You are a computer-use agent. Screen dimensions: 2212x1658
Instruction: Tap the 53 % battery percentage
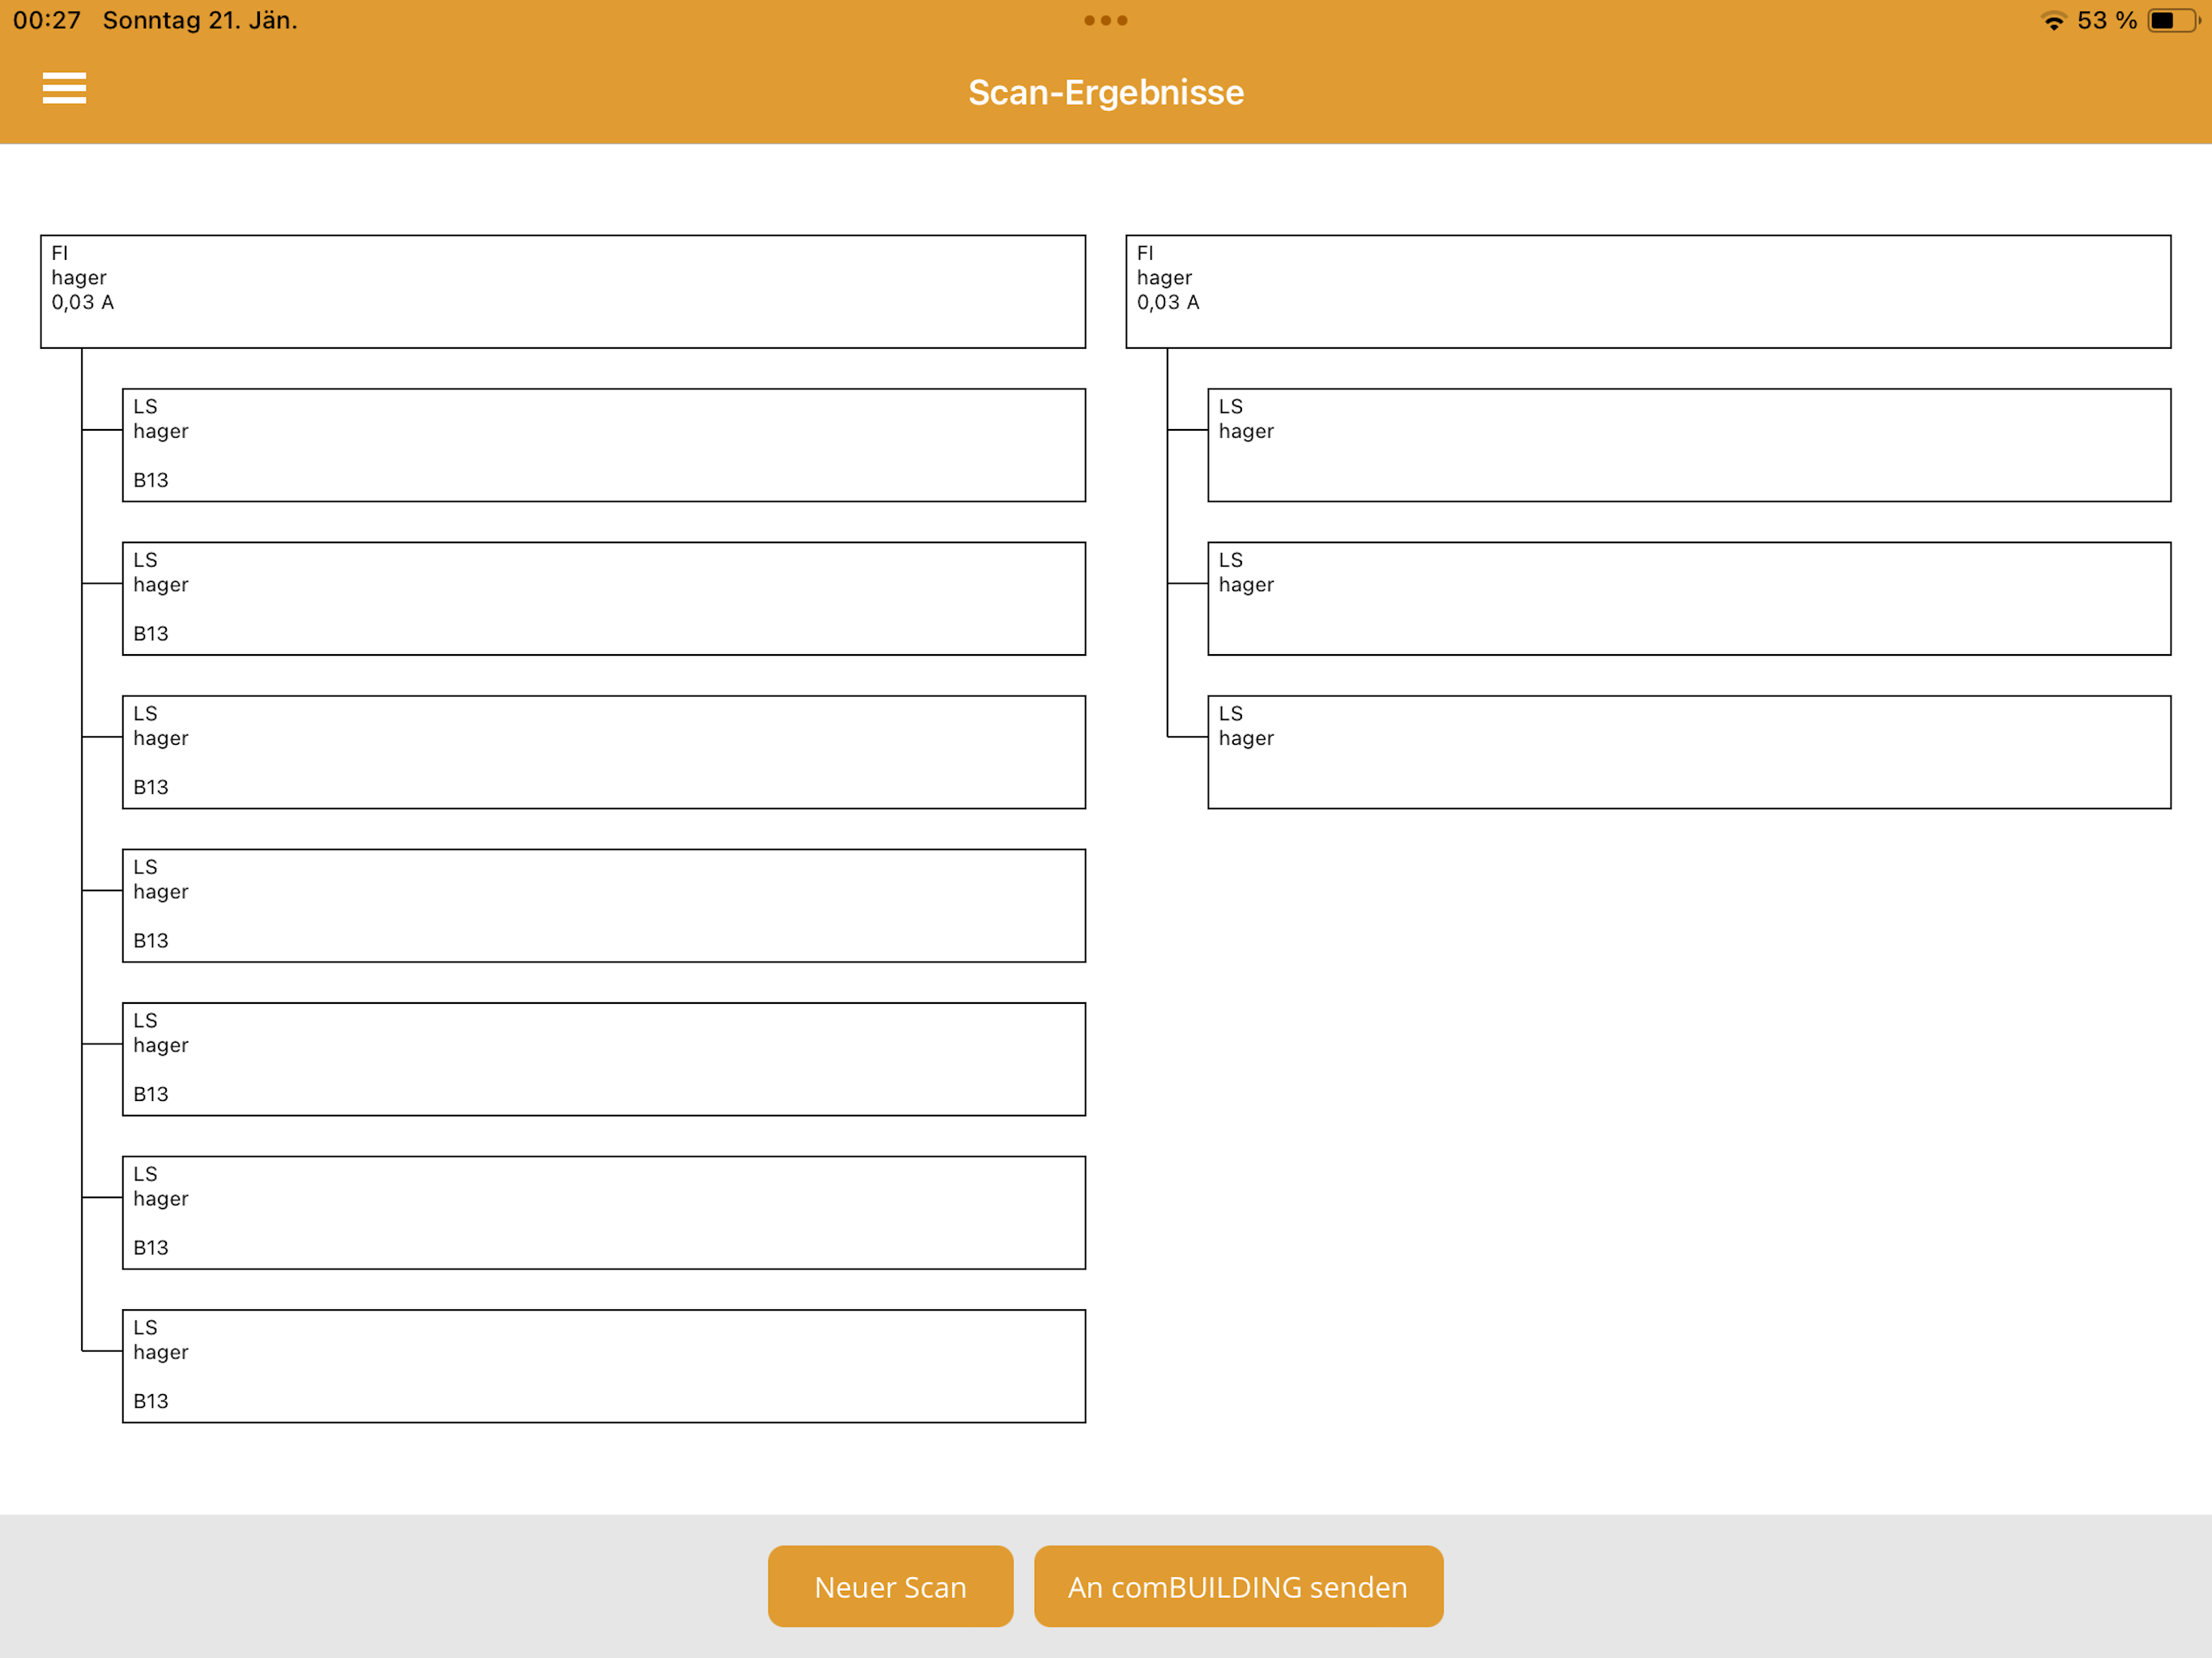(x=2107, y=21)
